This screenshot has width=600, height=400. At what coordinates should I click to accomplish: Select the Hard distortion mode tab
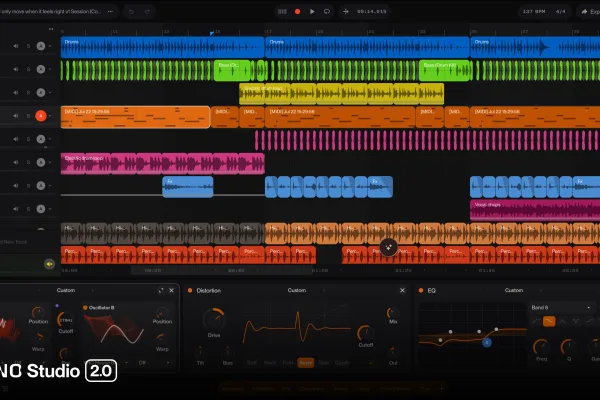(x=270, y=362)
